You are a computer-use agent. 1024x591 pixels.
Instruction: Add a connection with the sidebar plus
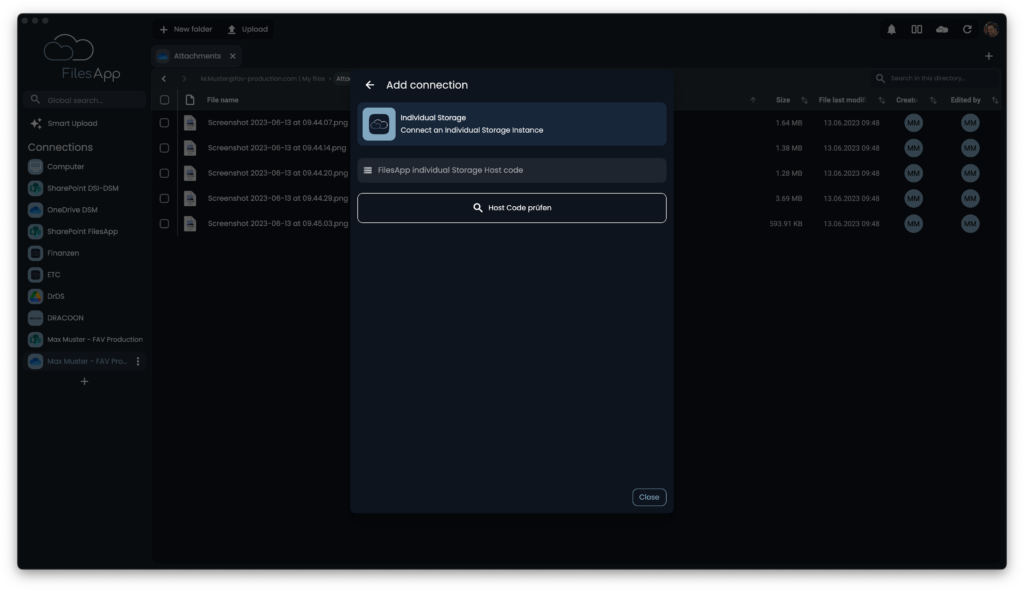pyautogui.click(x=84, y=381)
